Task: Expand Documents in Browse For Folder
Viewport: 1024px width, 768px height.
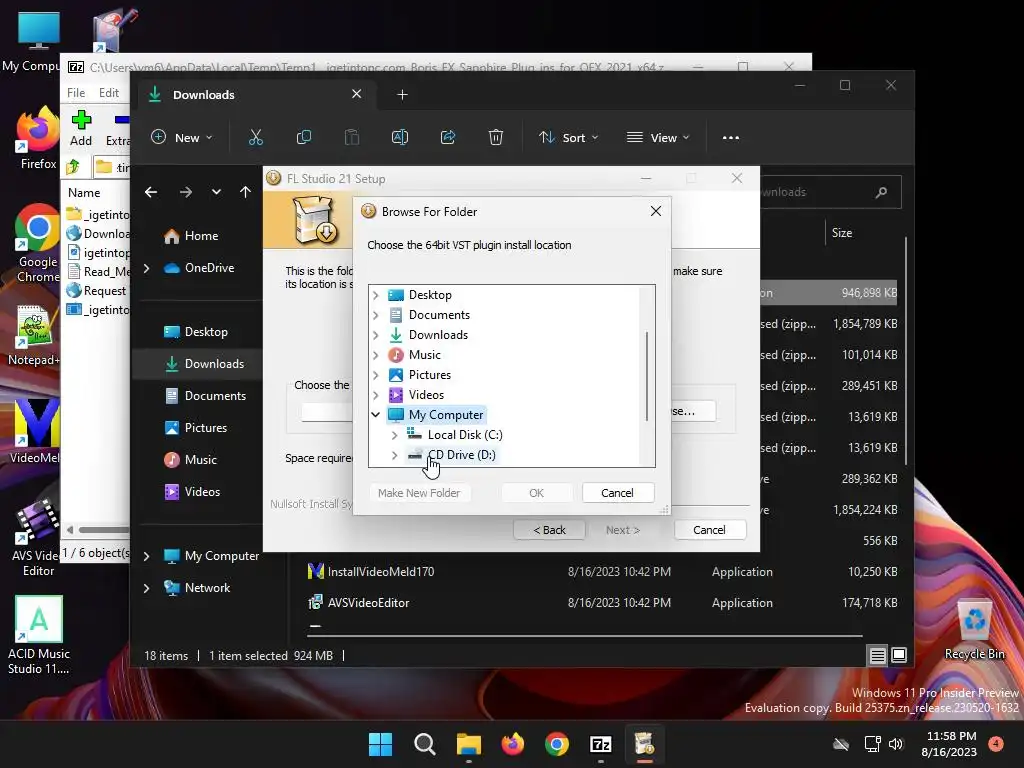Action: pos(376,315)
